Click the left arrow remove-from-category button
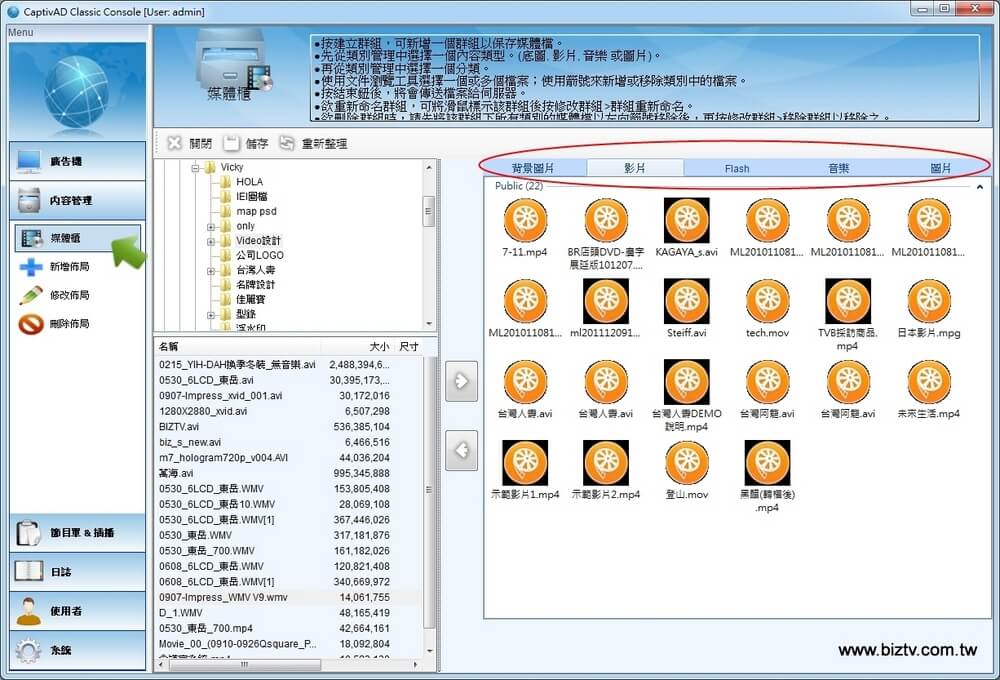1000x680 pixels. click(x=461, y=450)
